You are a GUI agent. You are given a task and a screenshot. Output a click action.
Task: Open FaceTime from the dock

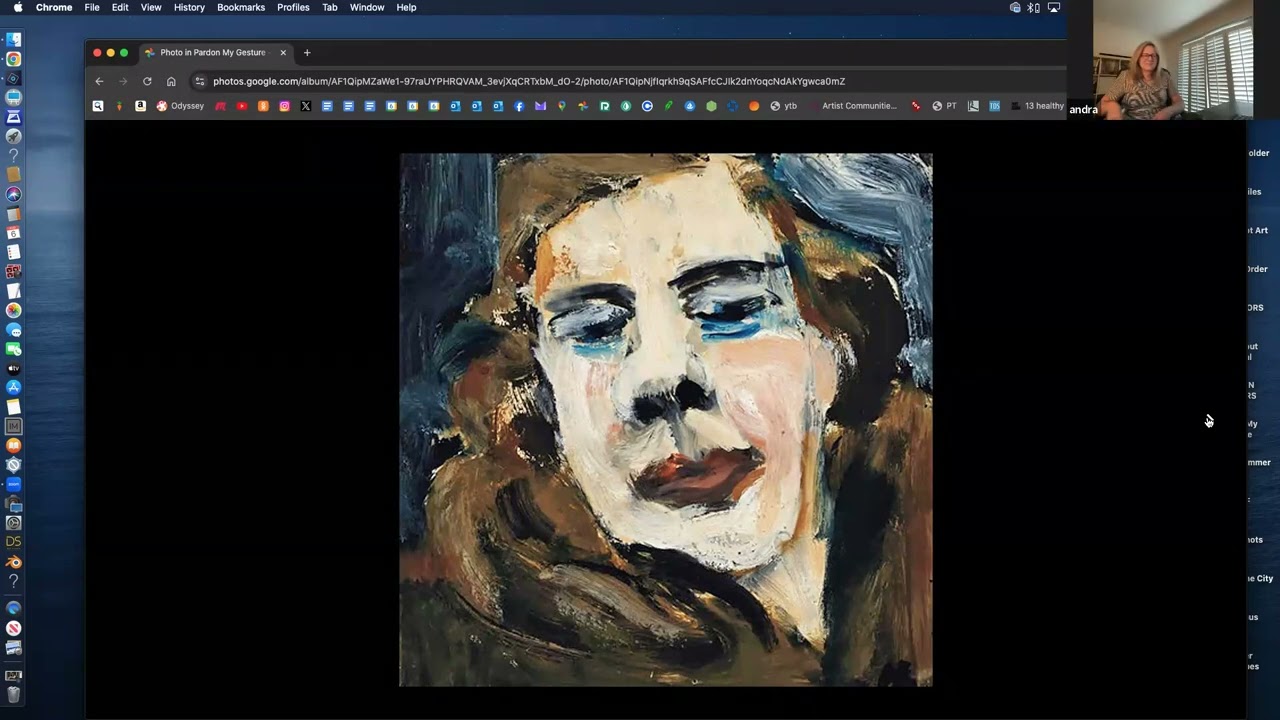(x=13, y=349)
